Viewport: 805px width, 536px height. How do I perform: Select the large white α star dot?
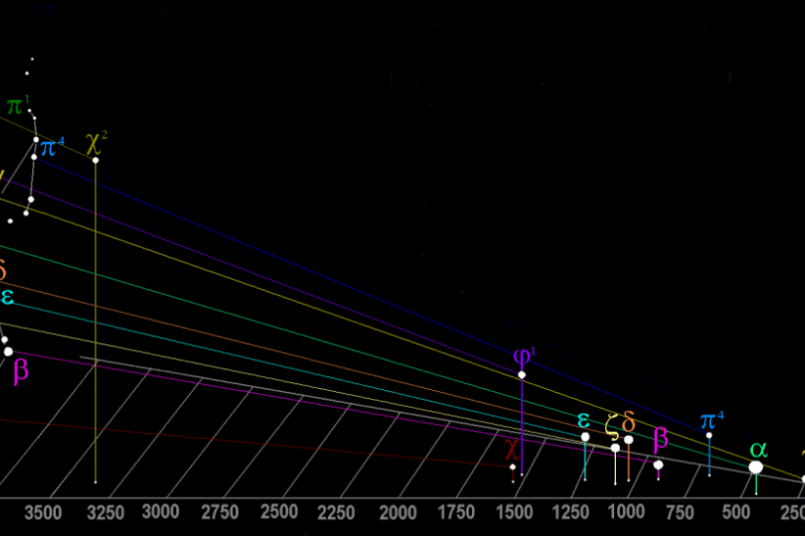(x=756, y=467)
